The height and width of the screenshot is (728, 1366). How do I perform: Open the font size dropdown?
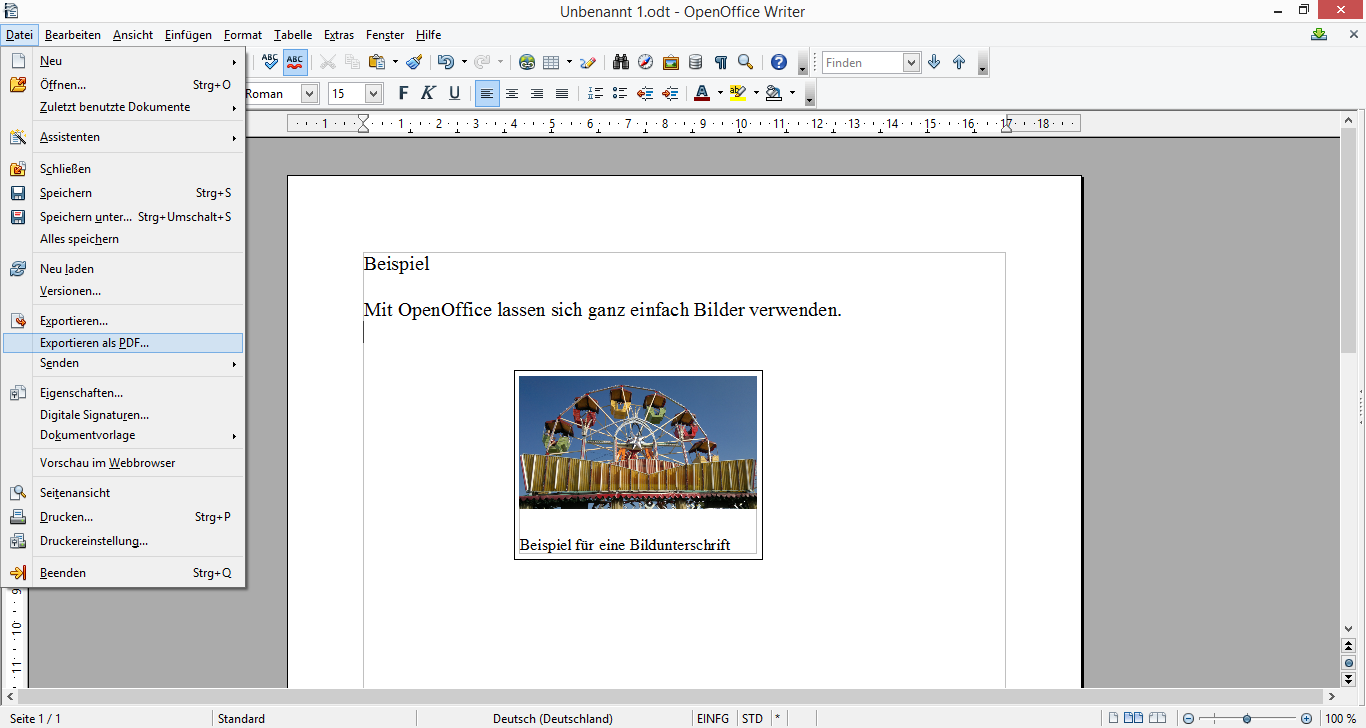coord(373,93)
